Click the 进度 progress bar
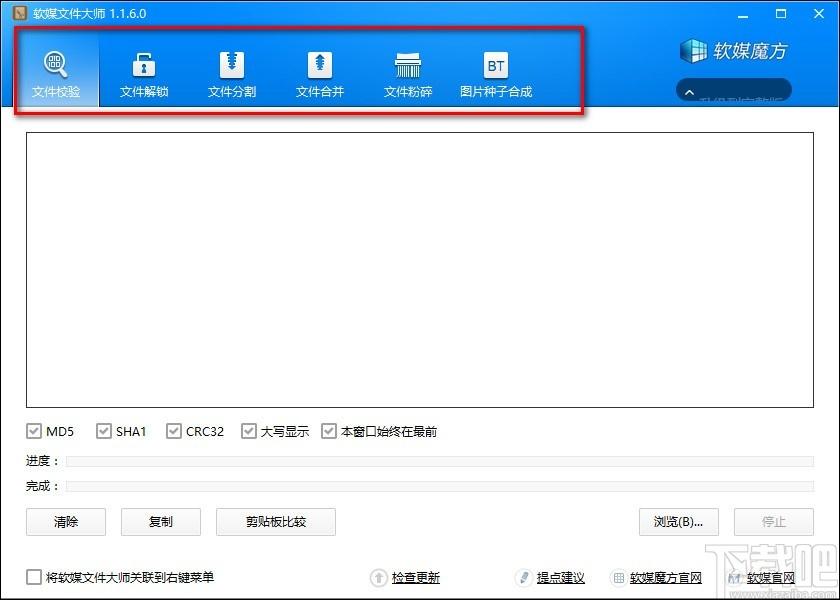 [x=440, y=461]
